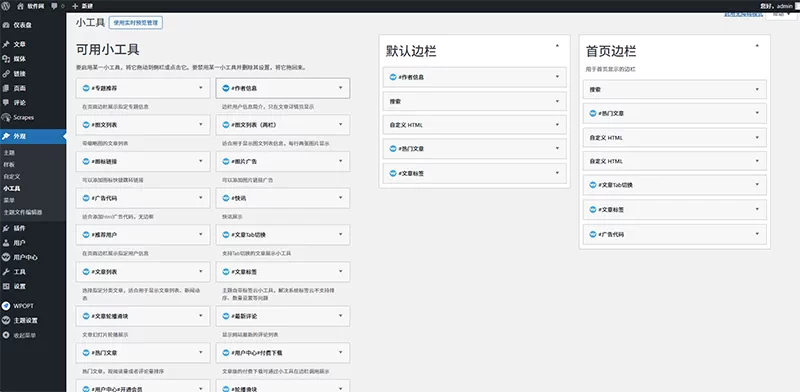Viewport: 800px width, 392px height.
Task: Expand the #图片广告 widget arrow
Action: click(340, 161)
